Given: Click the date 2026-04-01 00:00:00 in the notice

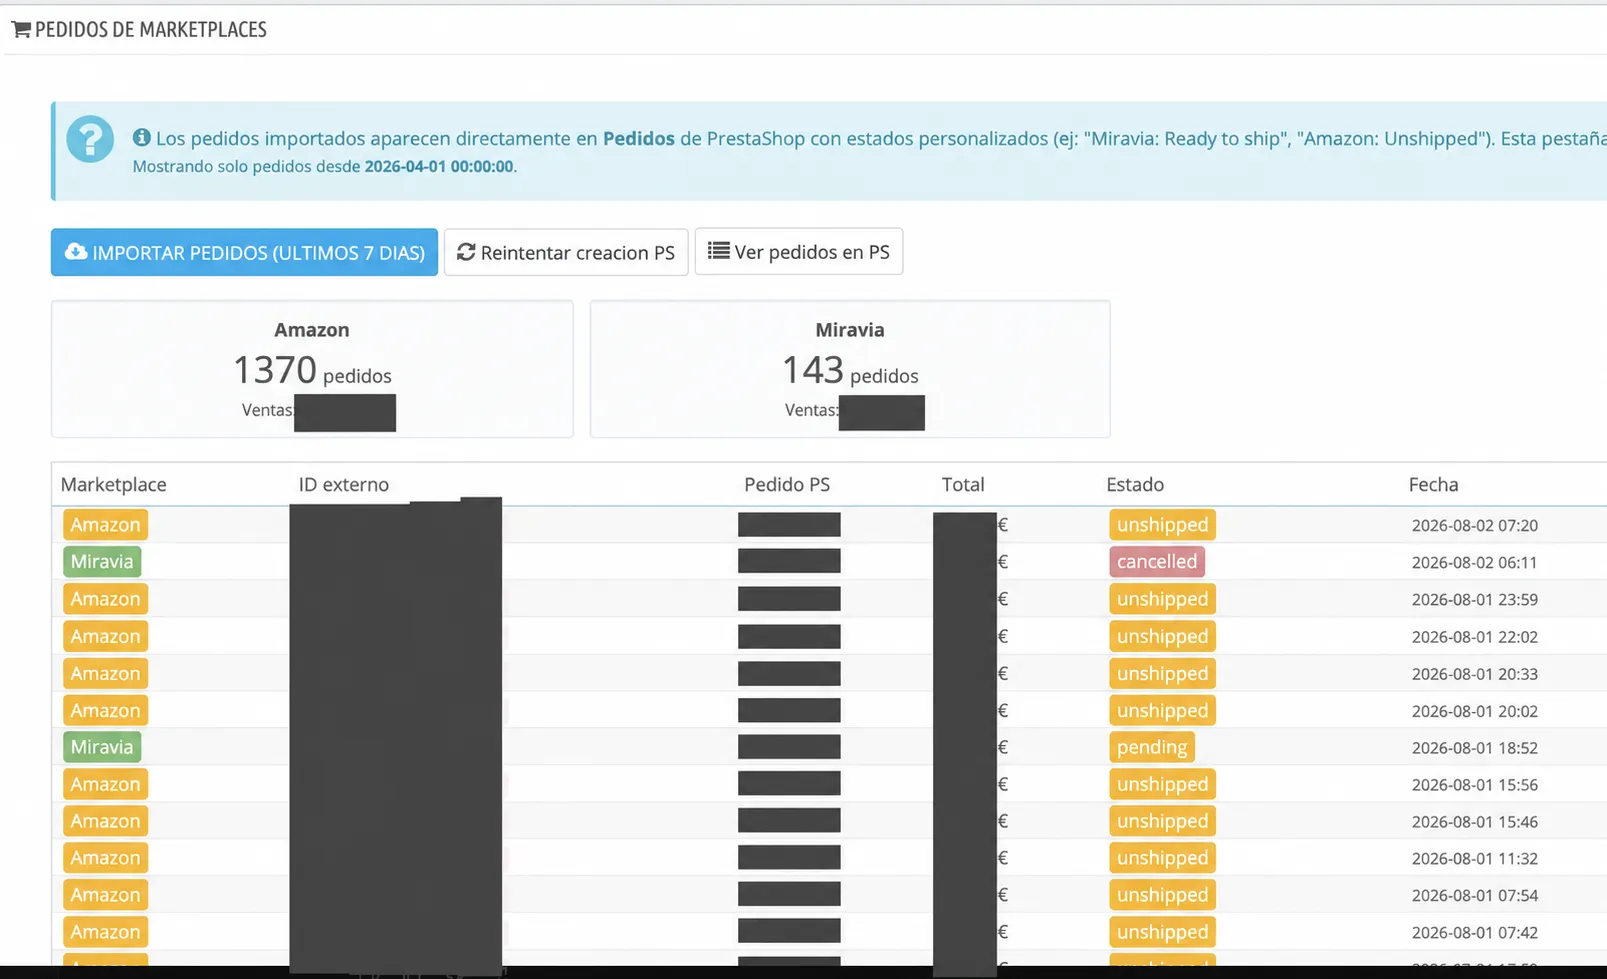Looking at the screenshot, I should [439, 167].
